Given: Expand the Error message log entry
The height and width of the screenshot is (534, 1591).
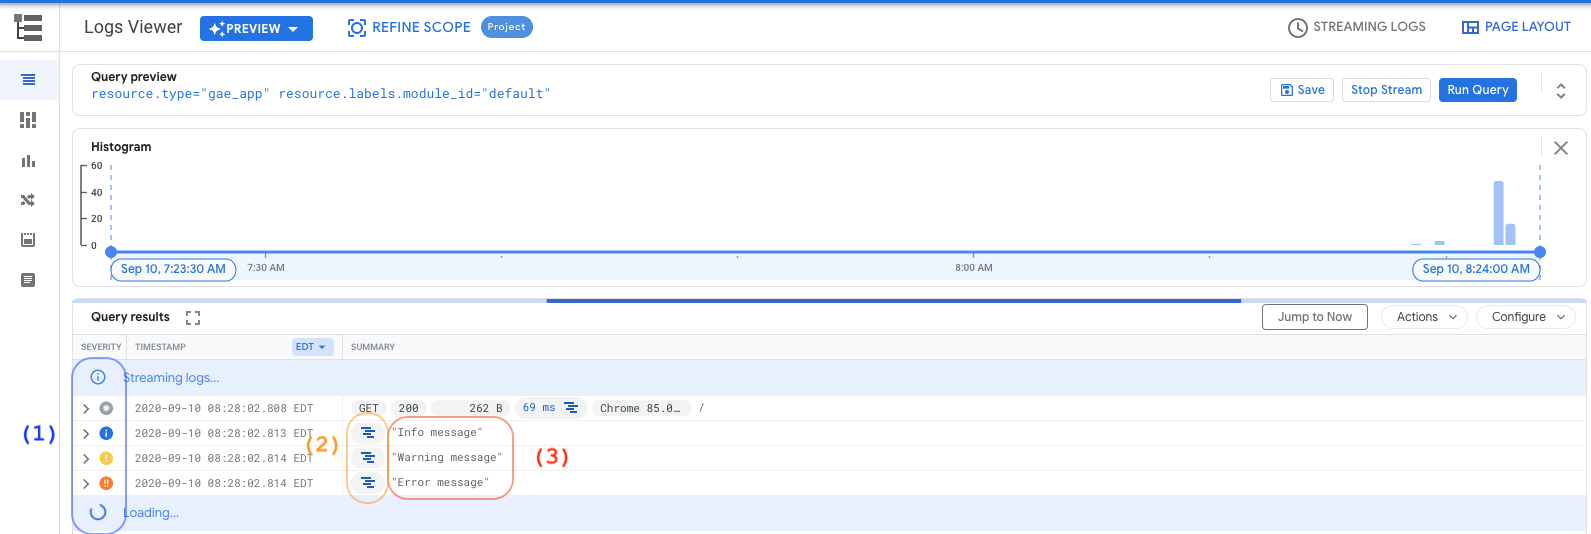Looking at the screenshot, I should click(x=86, y=484).
